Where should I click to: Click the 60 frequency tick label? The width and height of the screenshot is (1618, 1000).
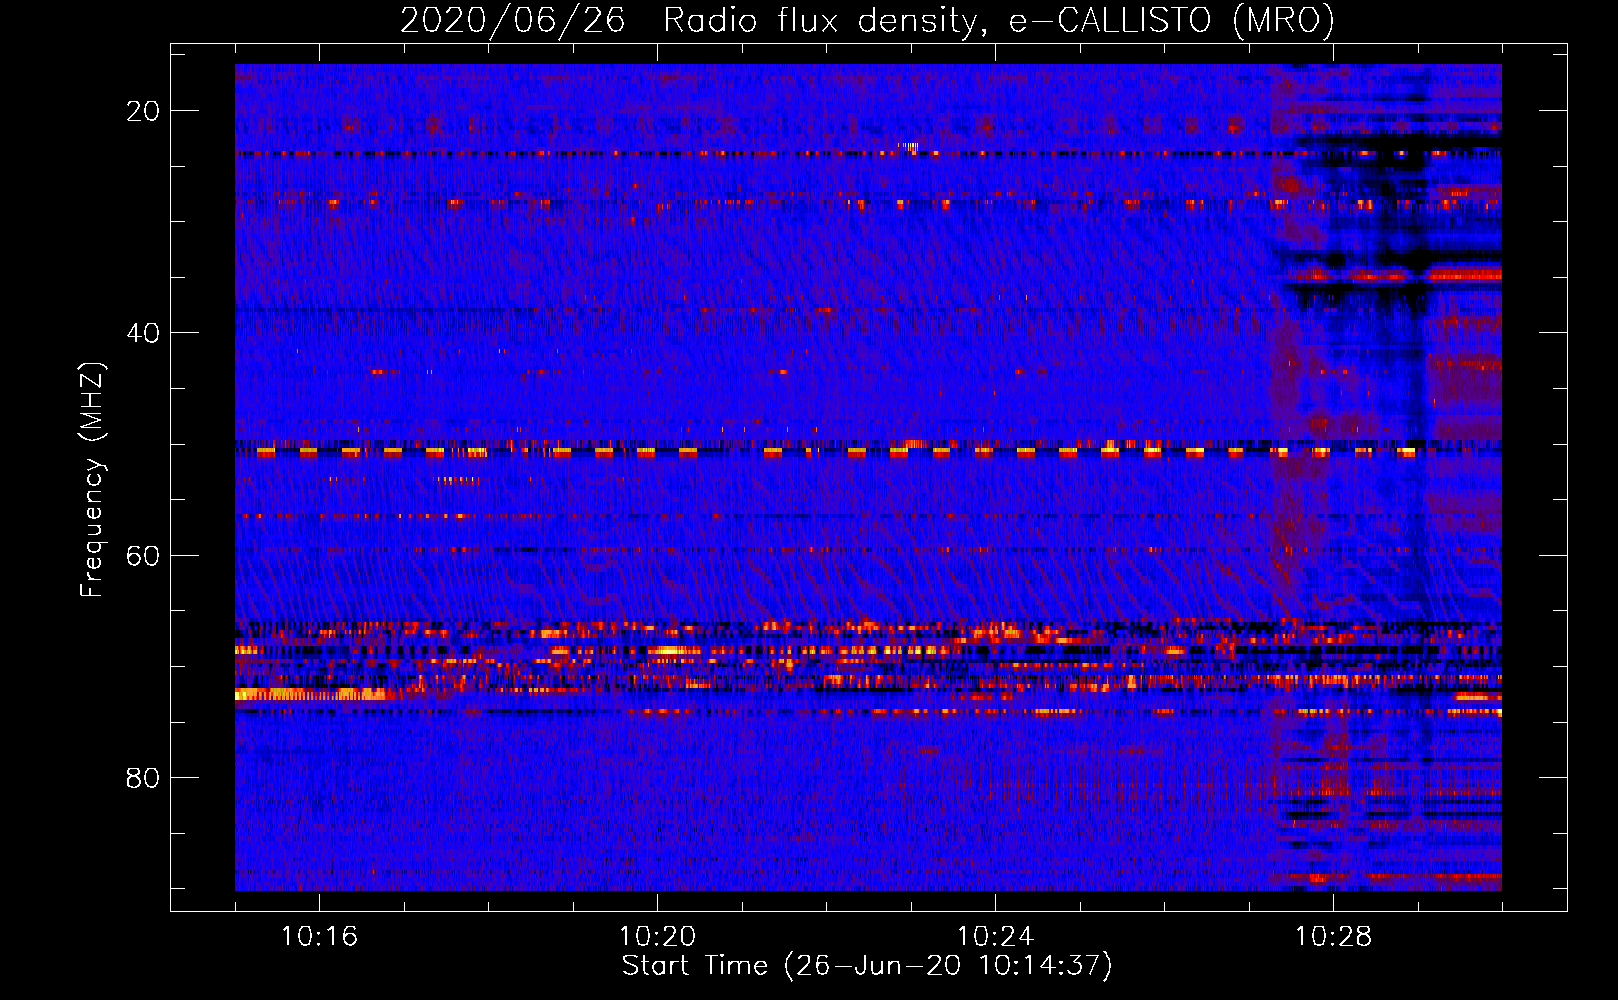143,555
